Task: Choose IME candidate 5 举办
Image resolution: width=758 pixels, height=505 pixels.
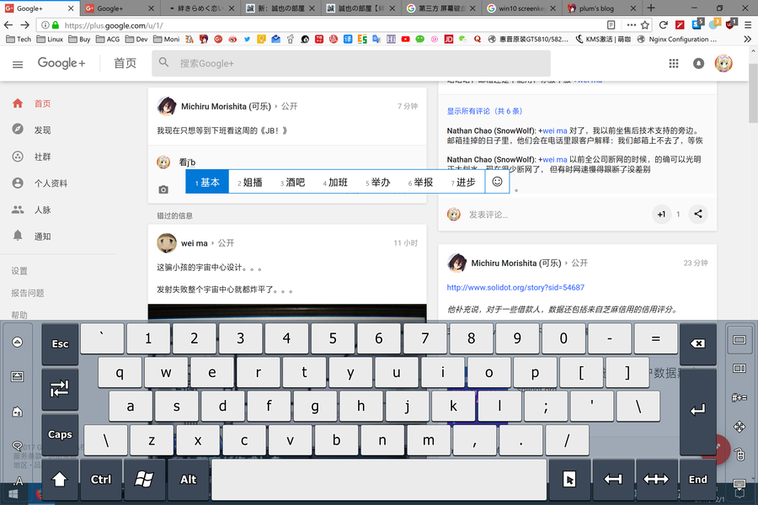Action: coord(378,182)
